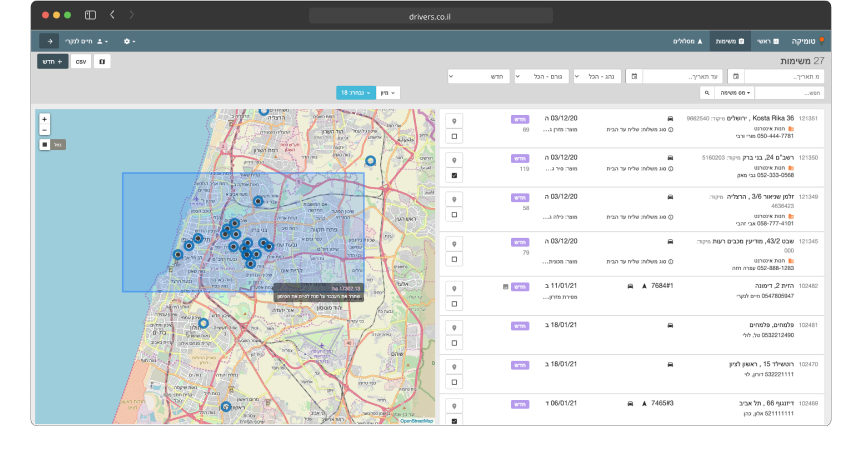Open the user account menu חיים לנקרי
The height and width of the screenshot is (465, 859).
tap(87, 41)
